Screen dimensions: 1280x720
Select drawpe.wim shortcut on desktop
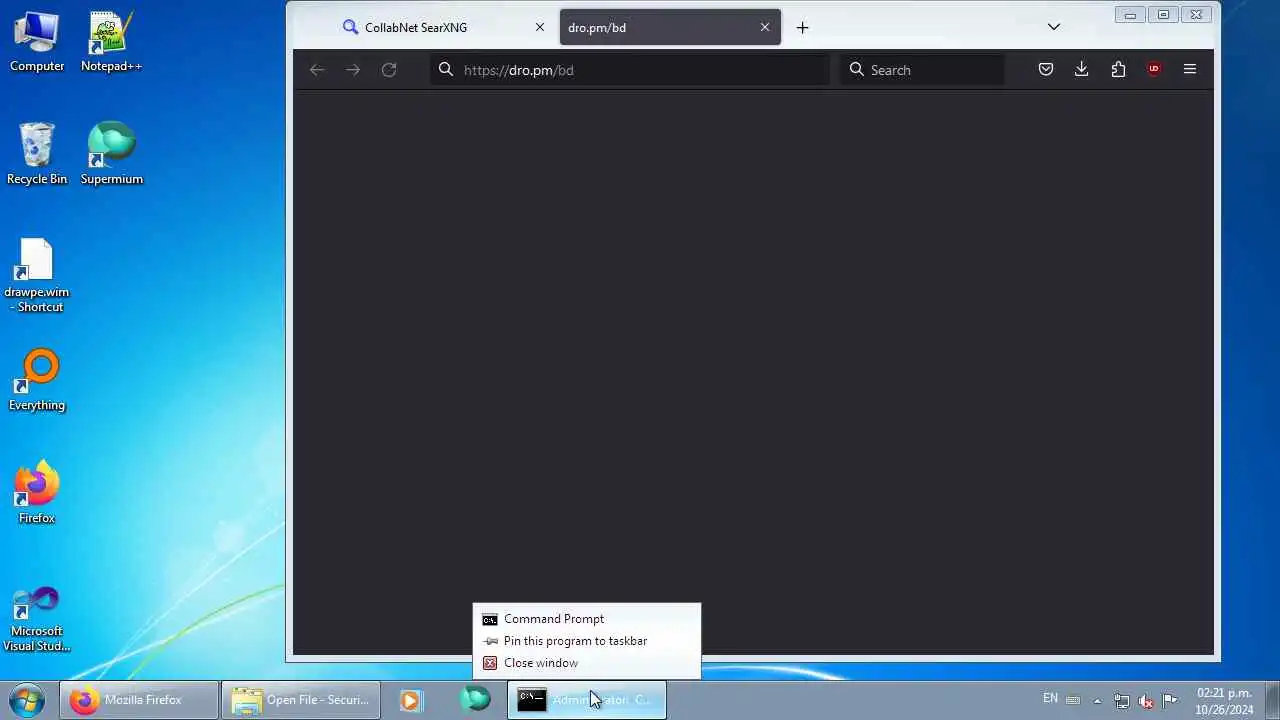37,276
